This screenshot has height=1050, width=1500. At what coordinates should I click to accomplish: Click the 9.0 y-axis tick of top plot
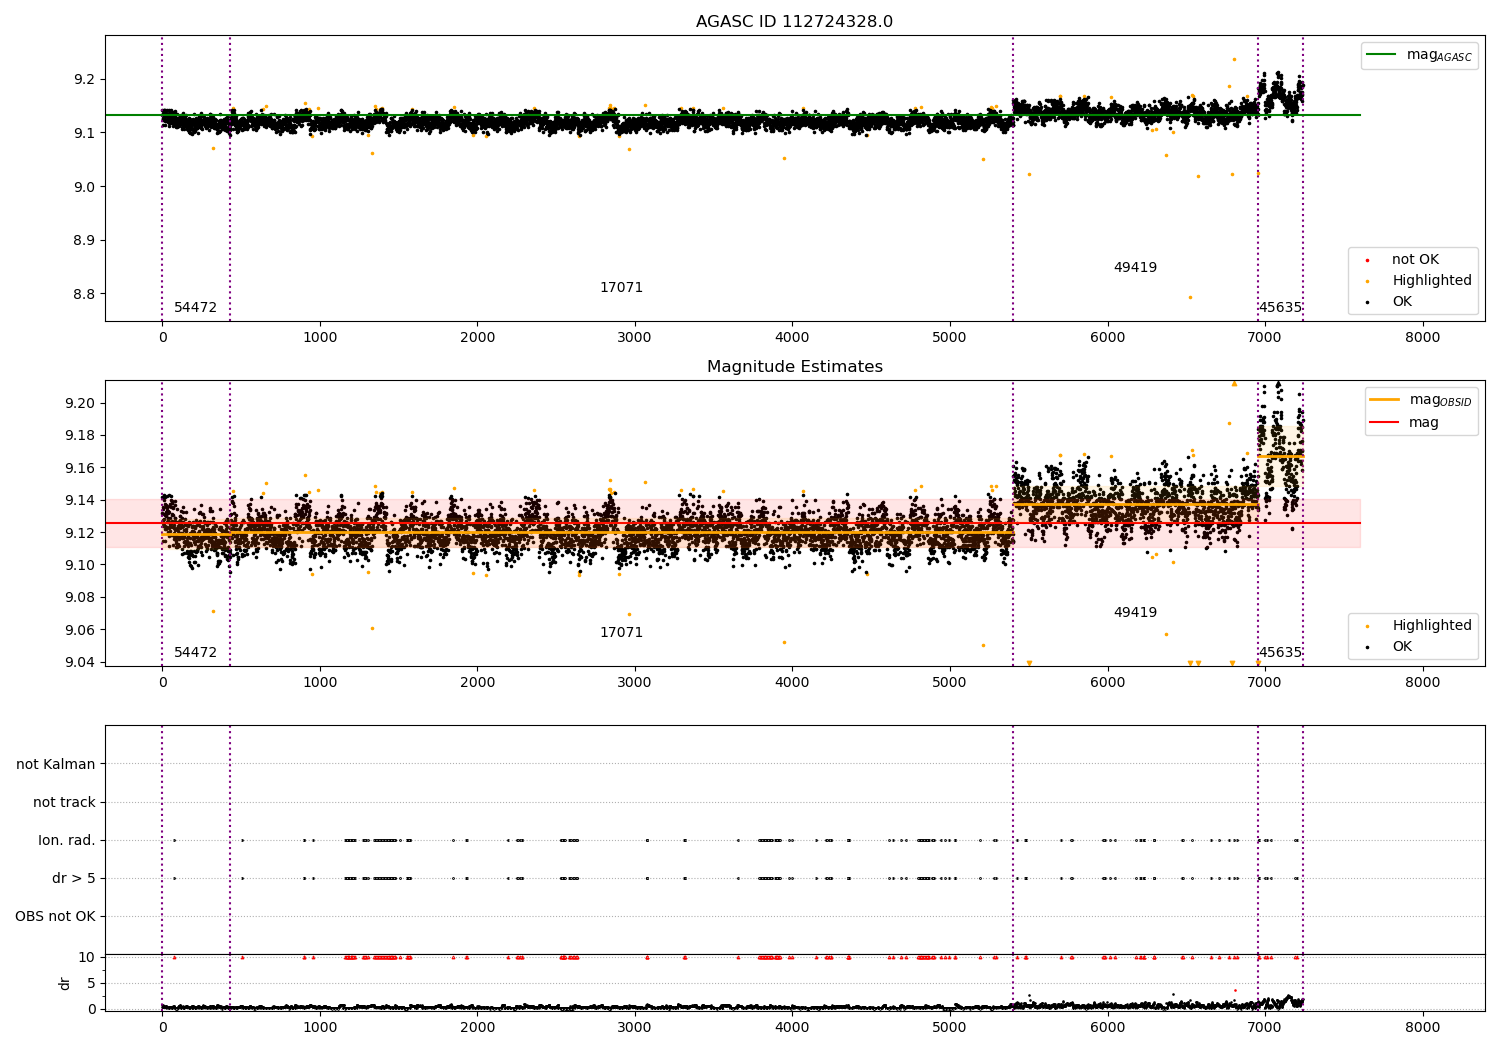[84, 187]
